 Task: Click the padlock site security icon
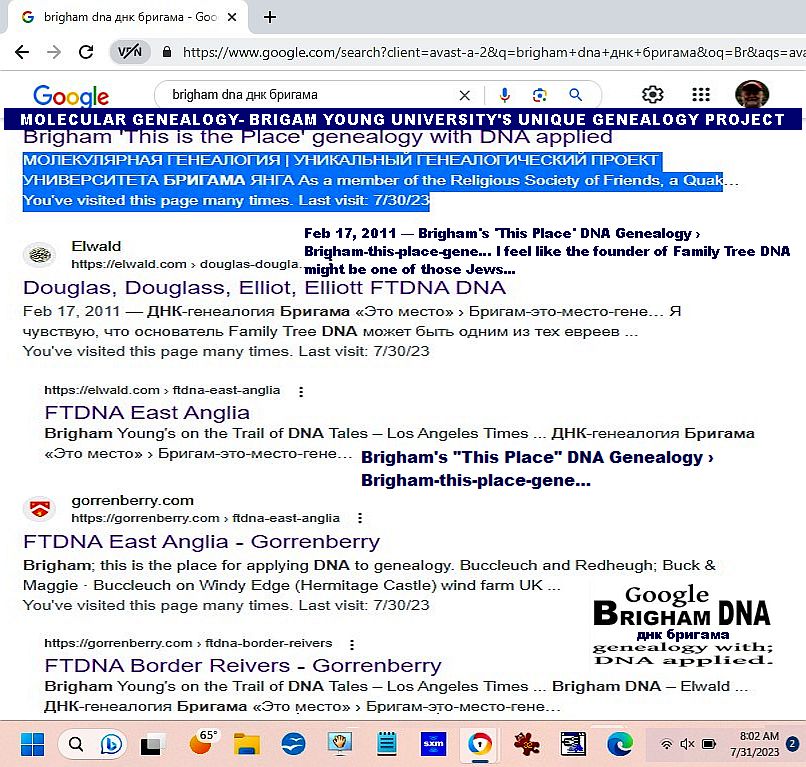click(x=167, y=52)
